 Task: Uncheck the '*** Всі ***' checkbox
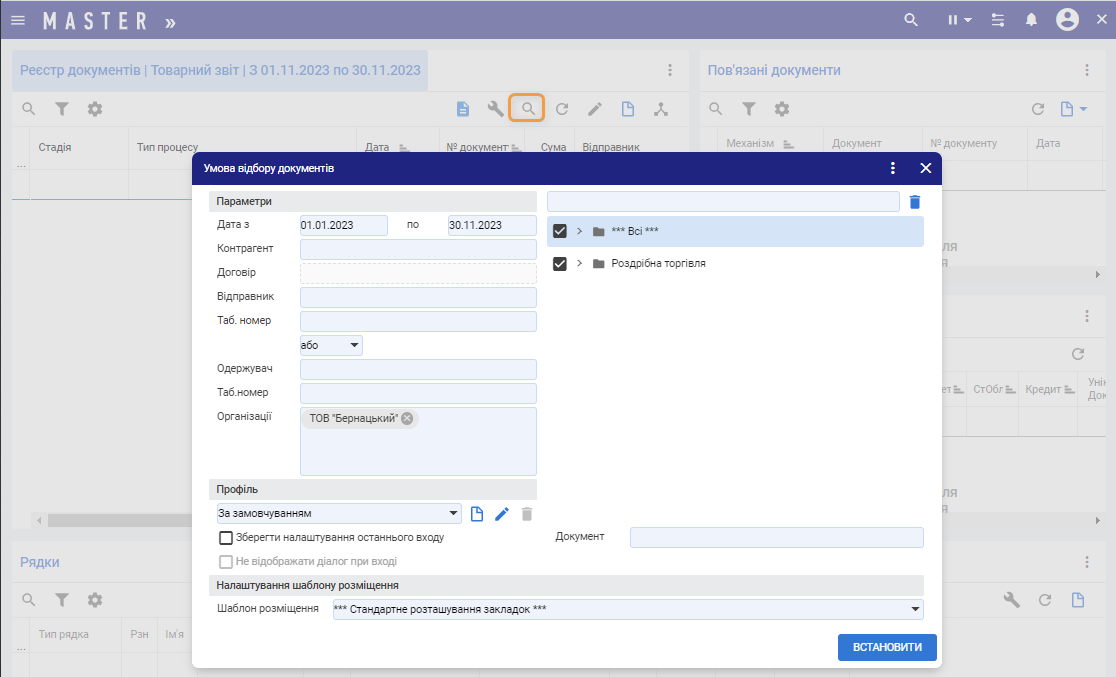click(x=560, y=231)
